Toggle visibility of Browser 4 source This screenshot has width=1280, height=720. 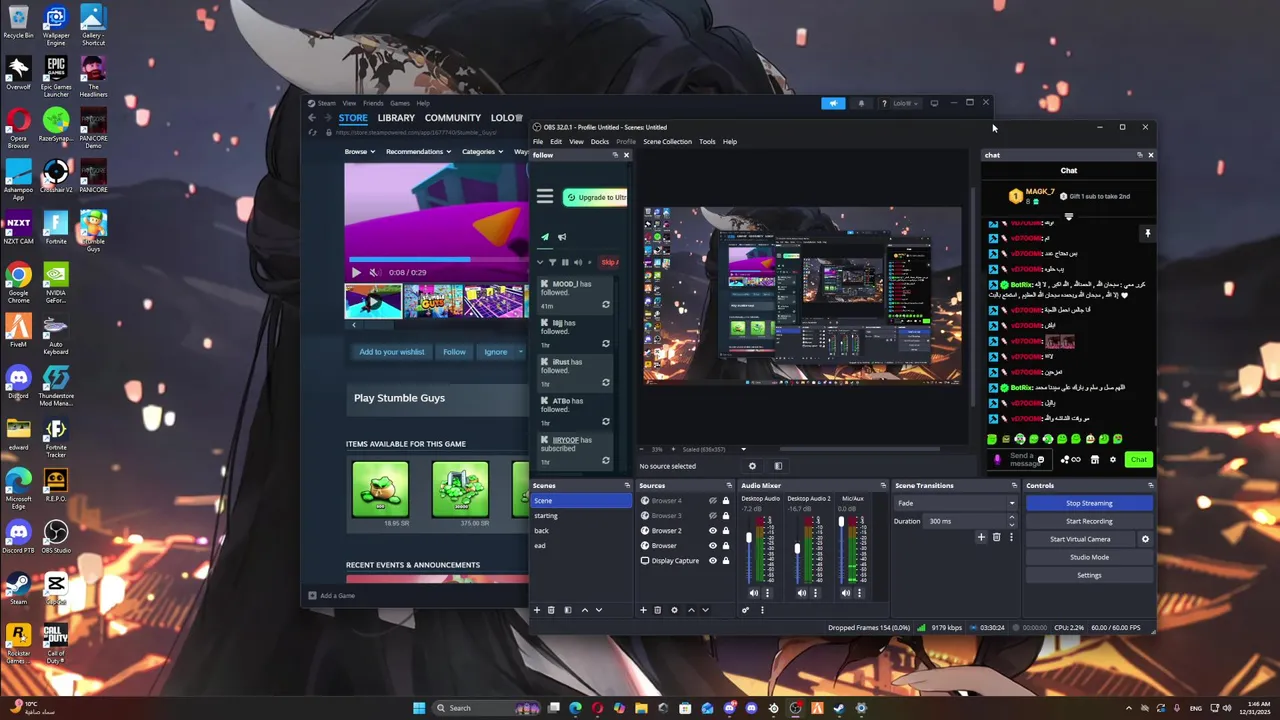tap(713, 501)
